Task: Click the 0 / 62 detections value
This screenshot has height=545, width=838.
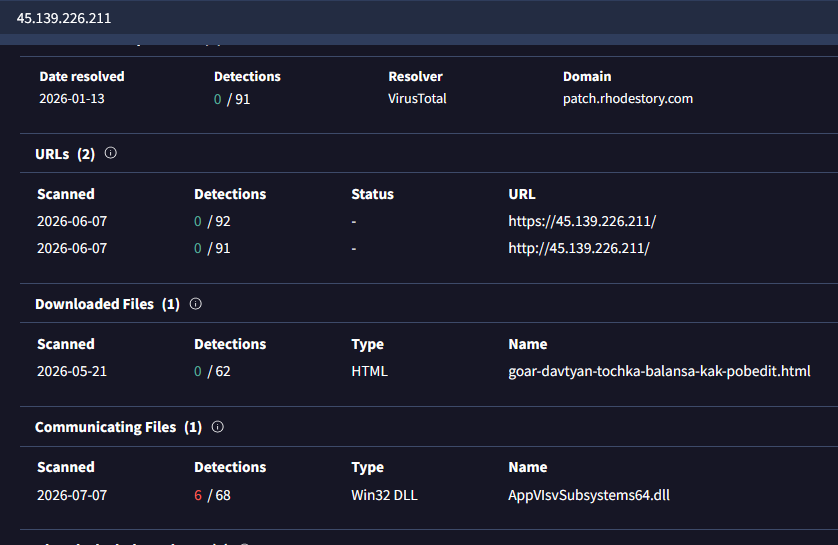Action: (212, 371)
